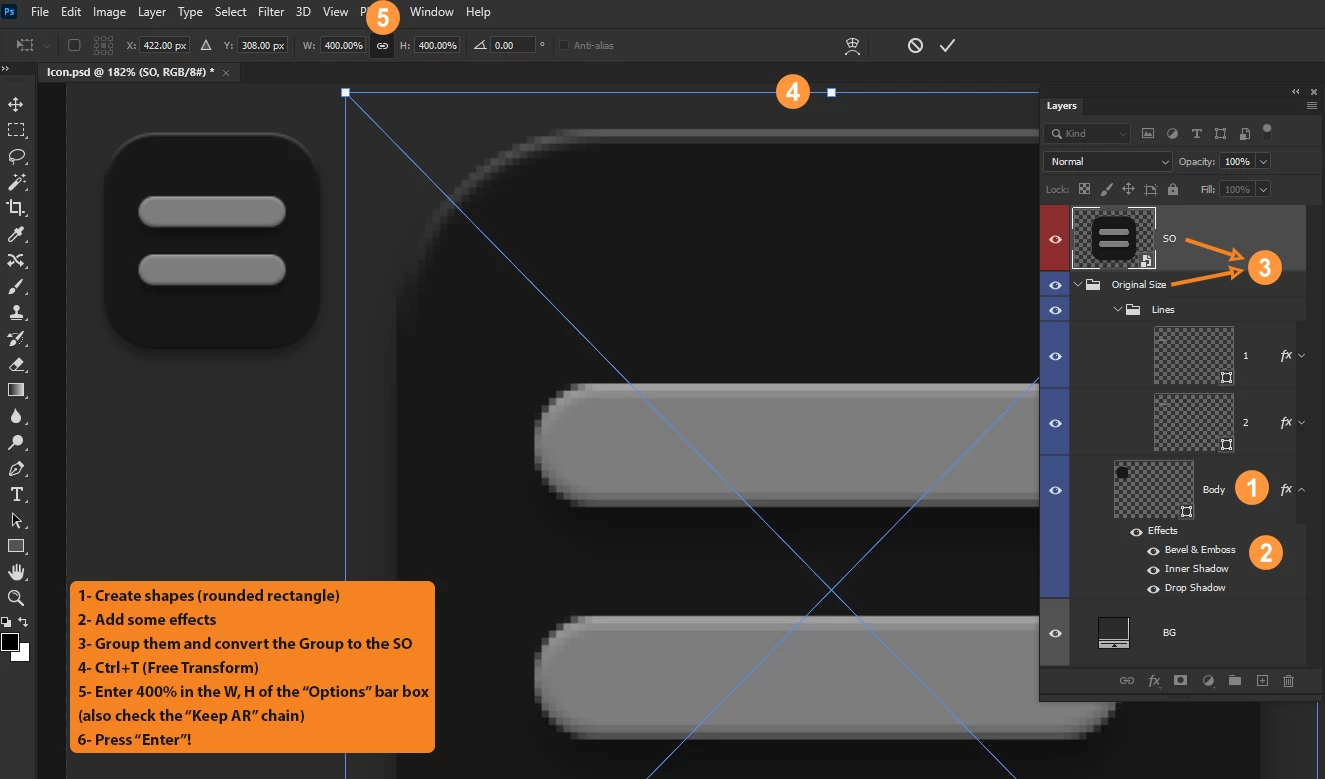Filter layers by smart objects icon
This screenshot has width=1325, height=779.
tap(1244, 133)
